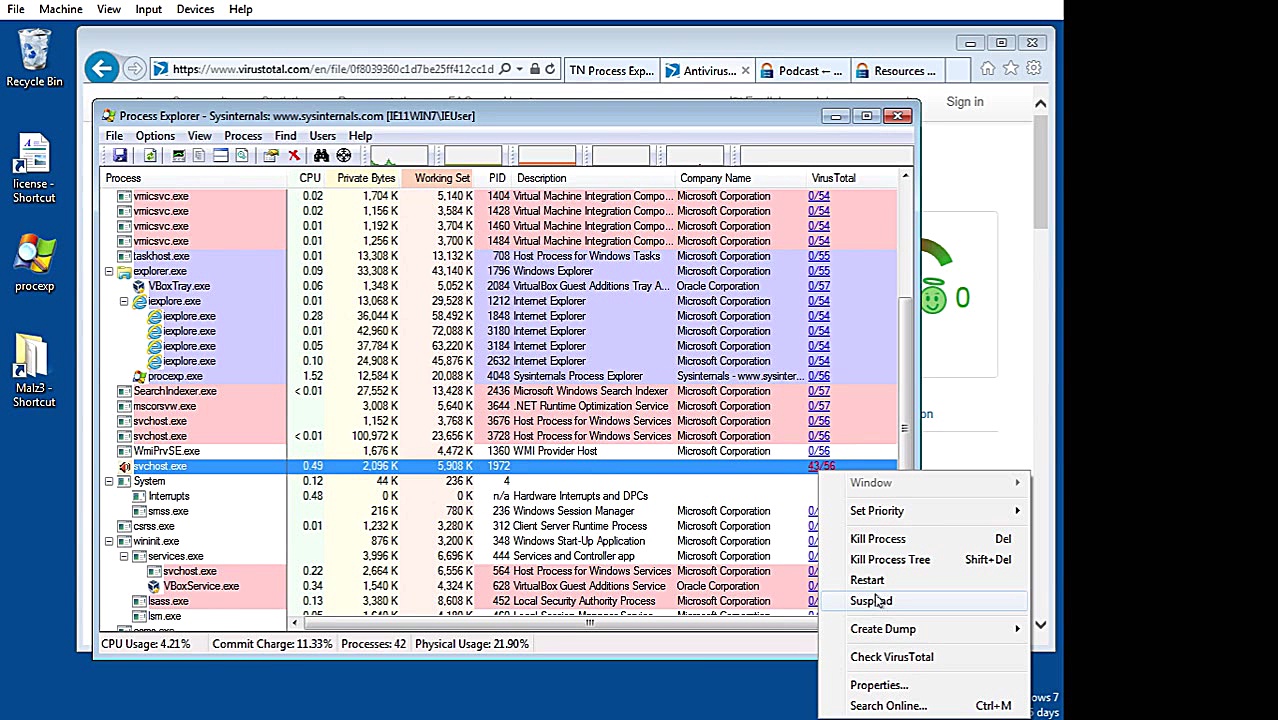Image resolution: width=1278 pixels, height=720 pixels.
Task: Sort by the Company Name column header
Action: tap(715, 178)
